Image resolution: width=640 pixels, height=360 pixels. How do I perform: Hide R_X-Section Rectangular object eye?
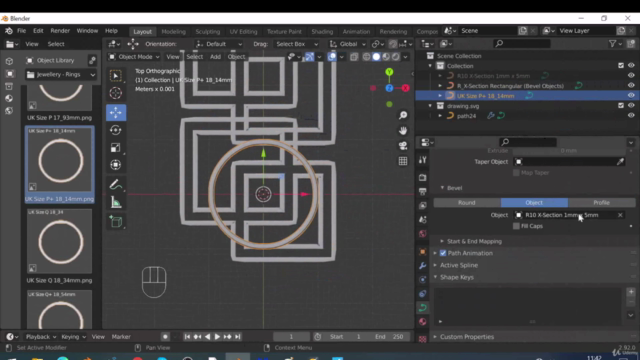[631, 86]
